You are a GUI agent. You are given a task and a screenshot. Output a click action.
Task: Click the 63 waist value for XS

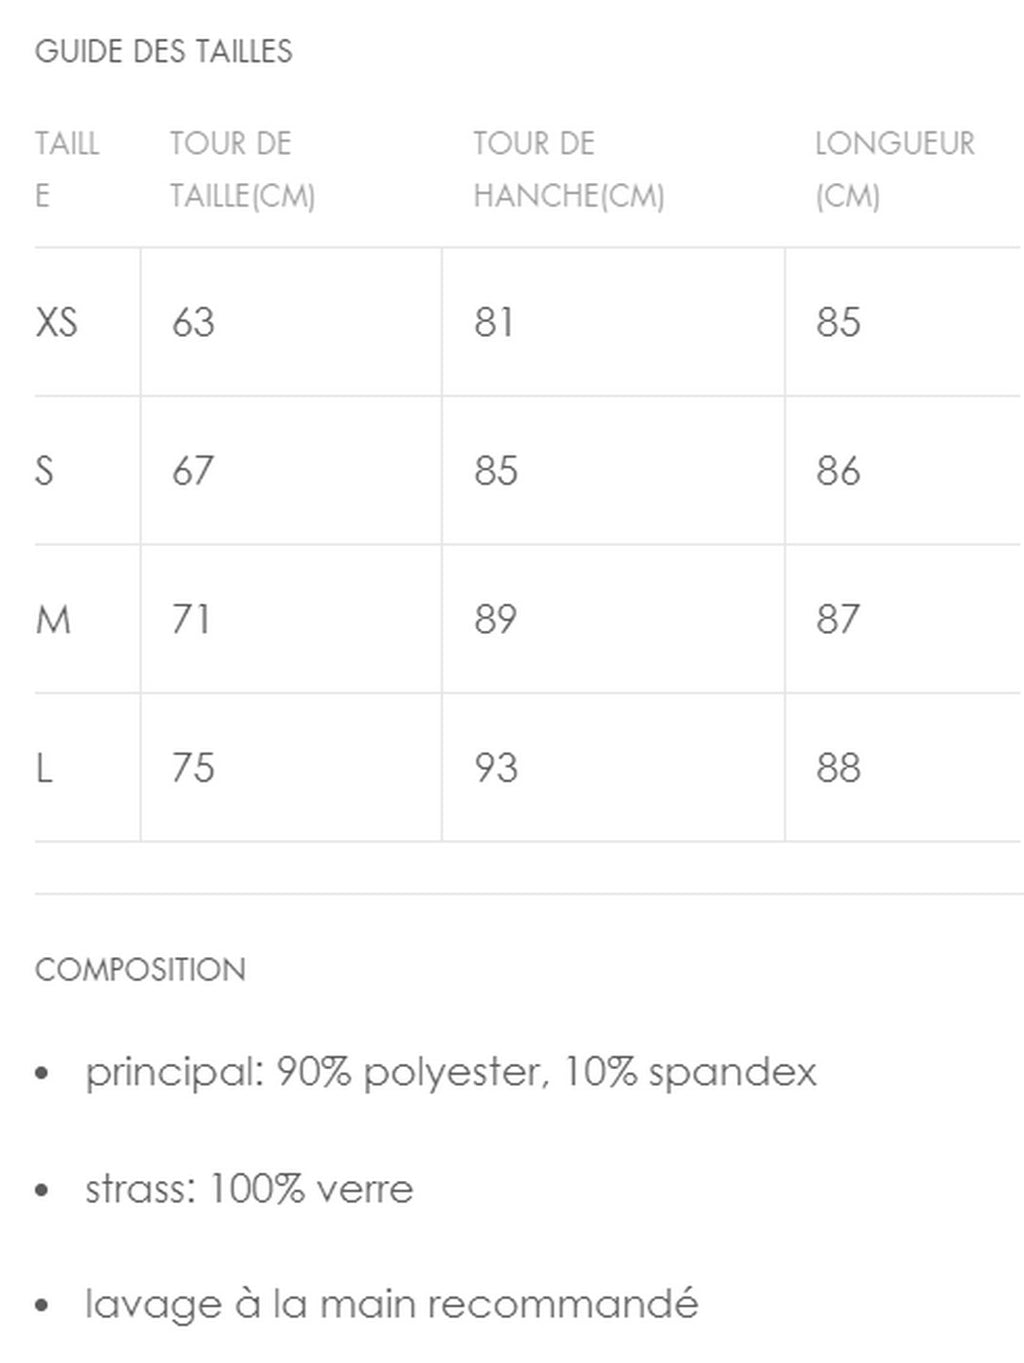pyautogui.click(x=193, y=322)
